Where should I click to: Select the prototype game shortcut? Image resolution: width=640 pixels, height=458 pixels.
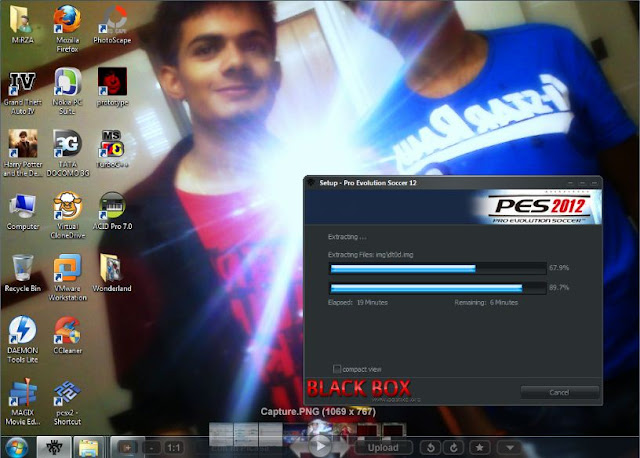112,87
